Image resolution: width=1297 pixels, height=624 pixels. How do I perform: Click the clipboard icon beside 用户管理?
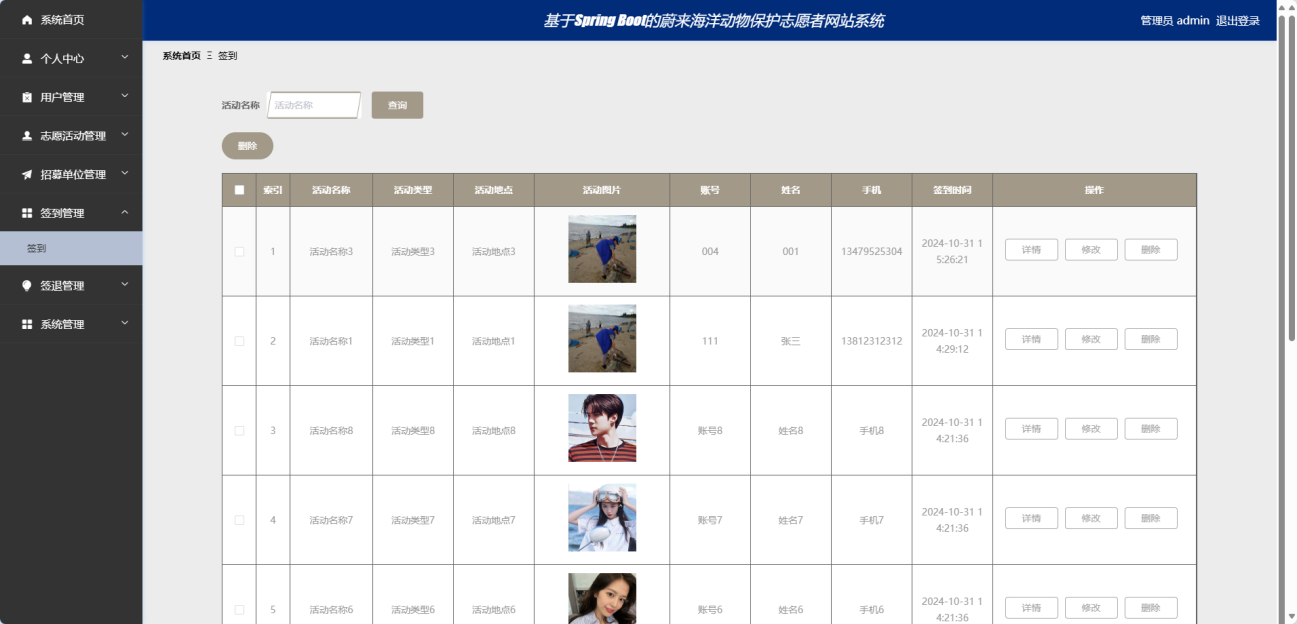pos(27,97)
